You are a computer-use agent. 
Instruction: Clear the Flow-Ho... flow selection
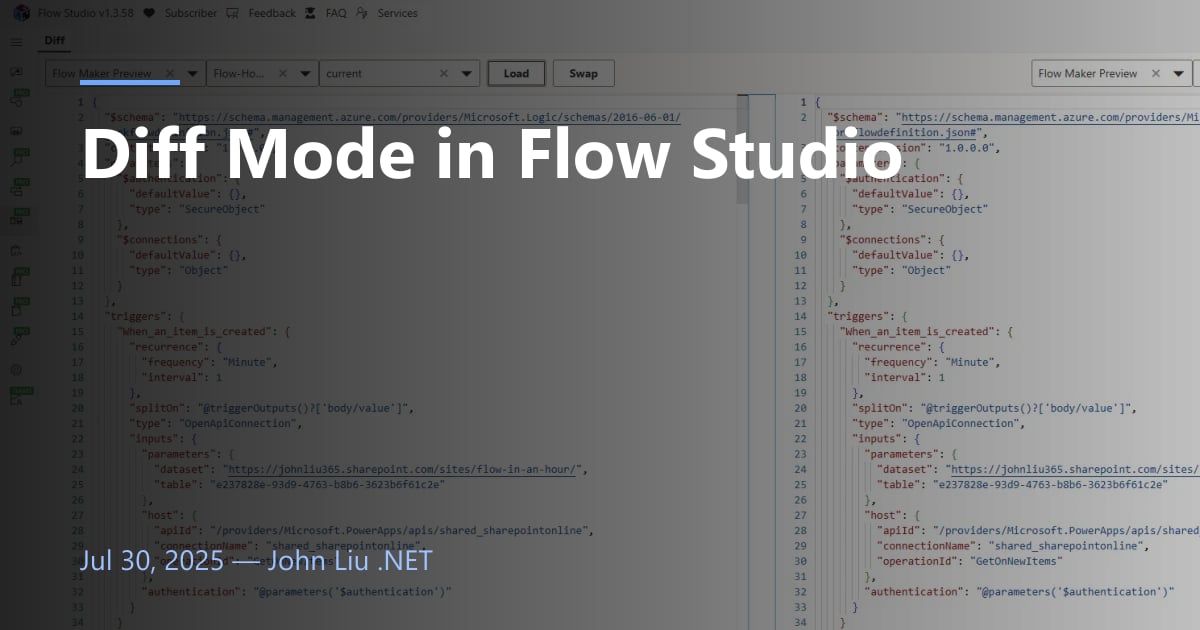[x=282, y=73]
